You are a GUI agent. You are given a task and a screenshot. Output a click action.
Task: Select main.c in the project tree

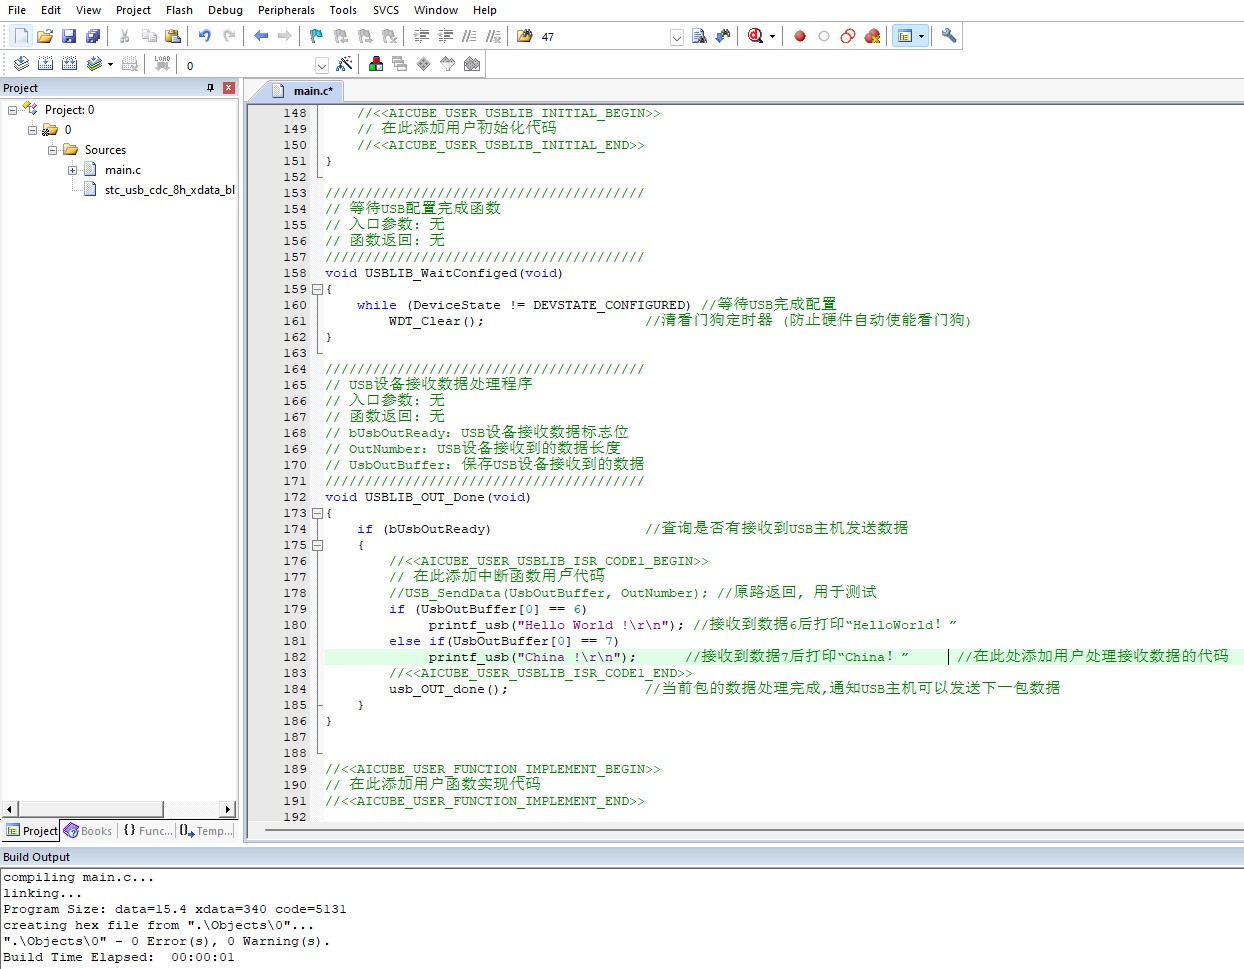(123, 170)
